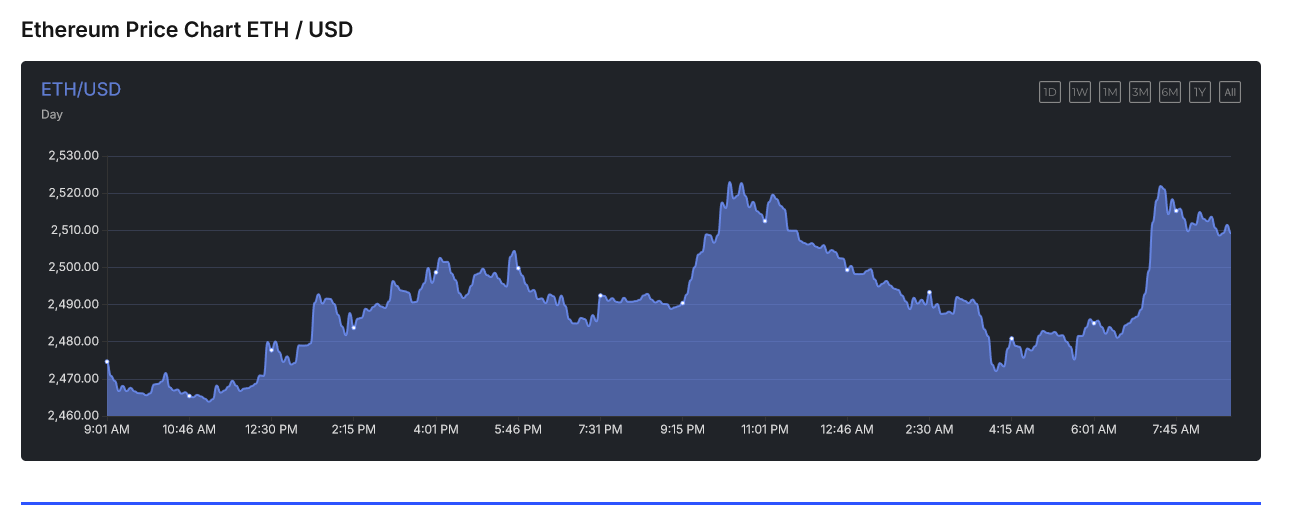Click the data marker above 7:31 PM
Image resolution: width=1295 pixels, height=530 pixels.
600,296
